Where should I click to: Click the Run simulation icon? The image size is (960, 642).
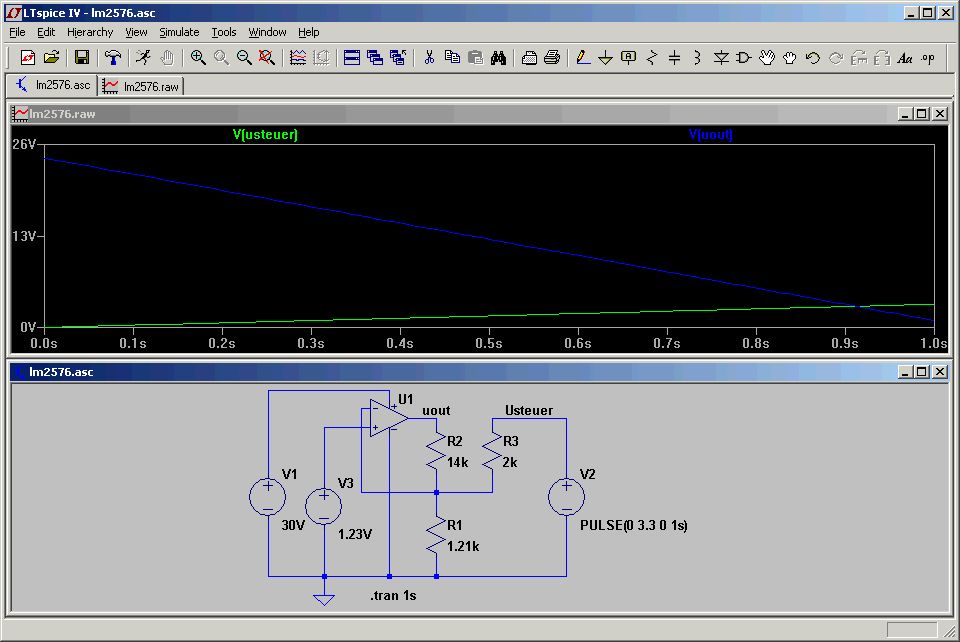pyautogui.click(x=143, y=58)
